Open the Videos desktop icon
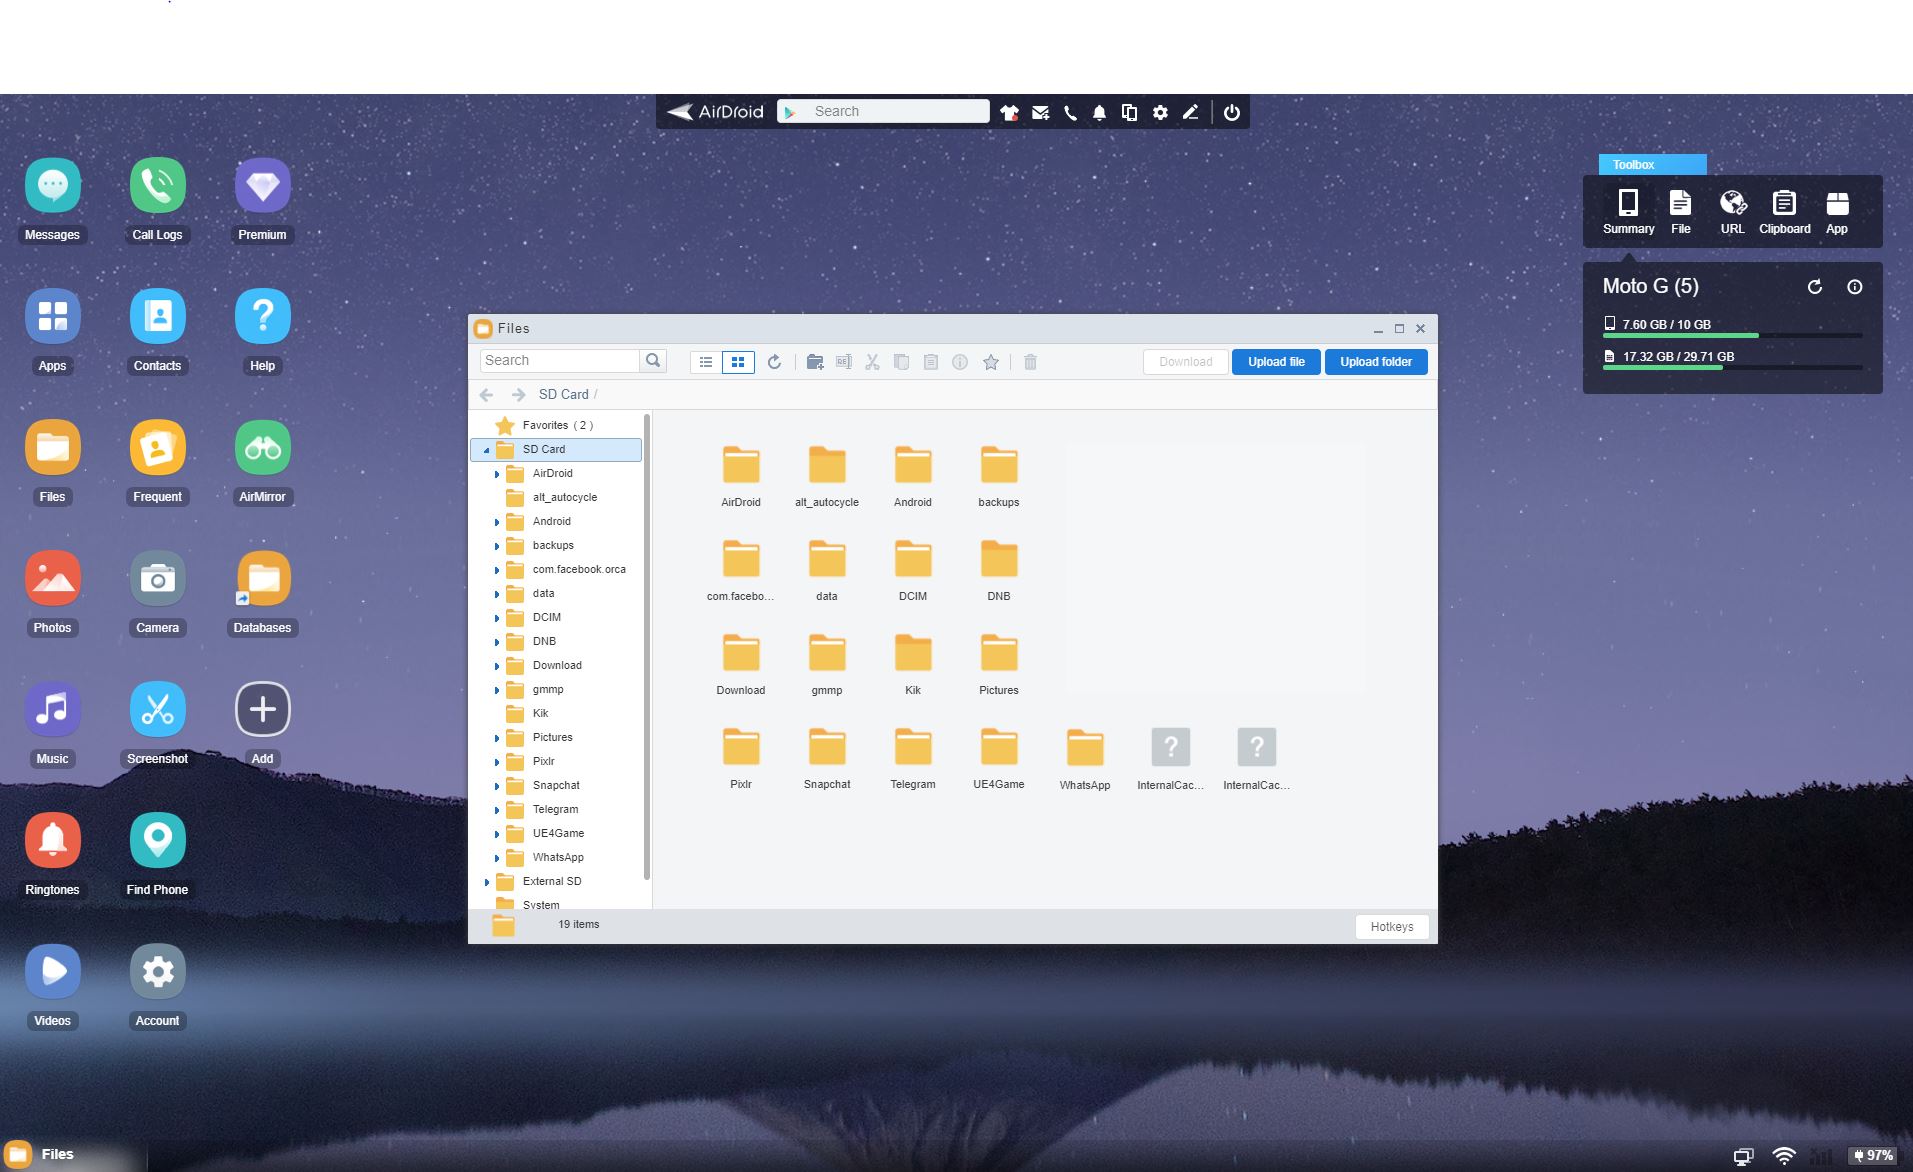 coord(52,972)
